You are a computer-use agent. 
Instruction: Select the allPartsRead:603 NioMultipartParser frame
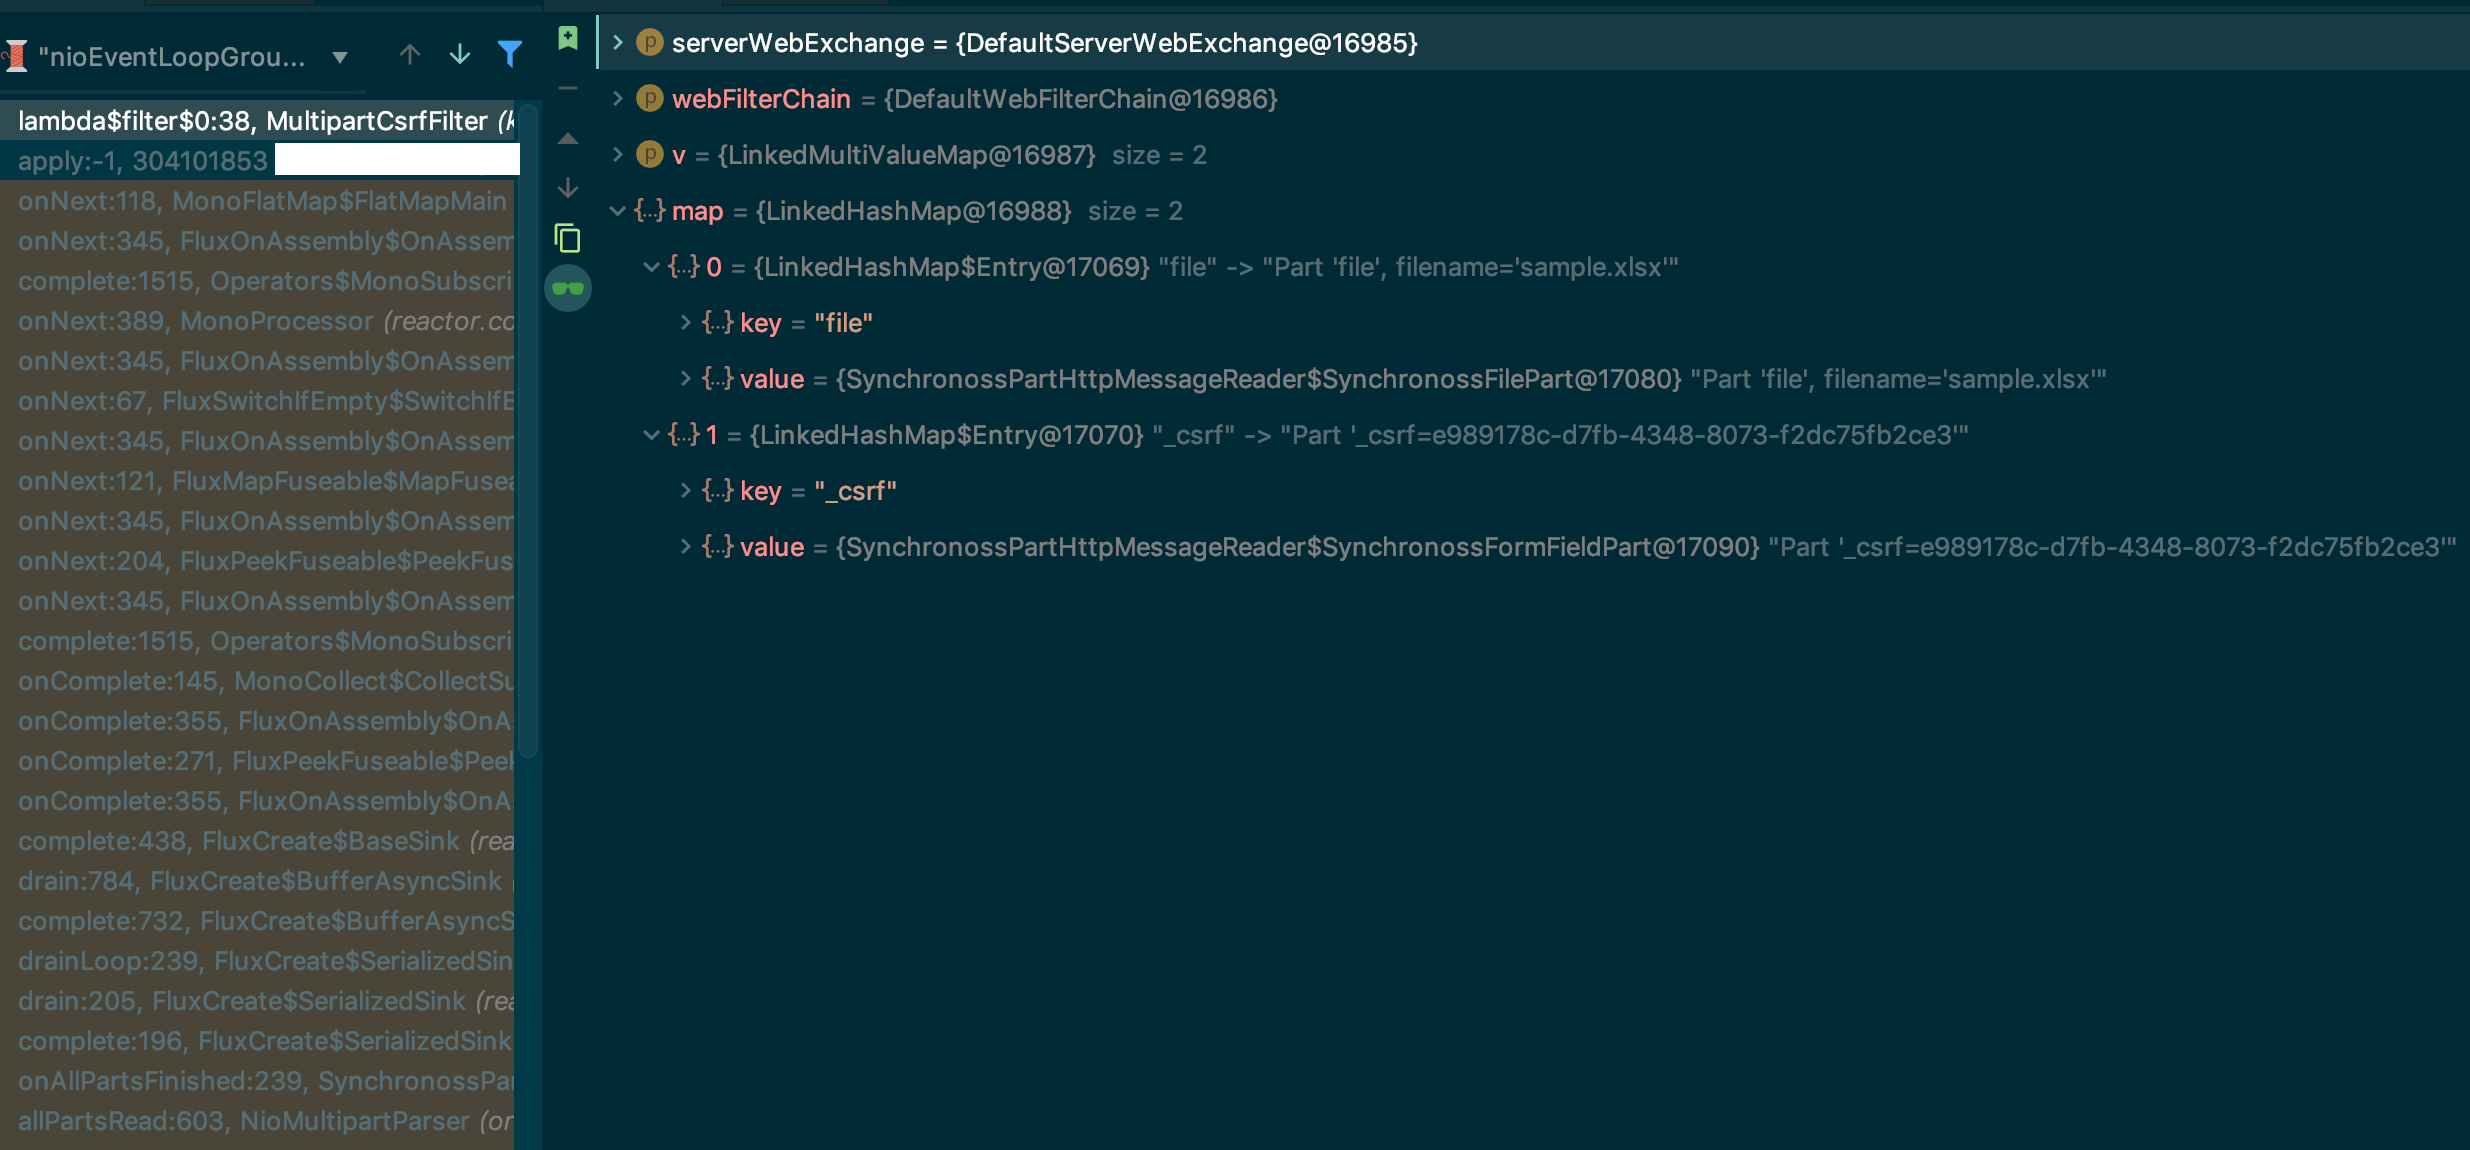(x=262, y=1121)
